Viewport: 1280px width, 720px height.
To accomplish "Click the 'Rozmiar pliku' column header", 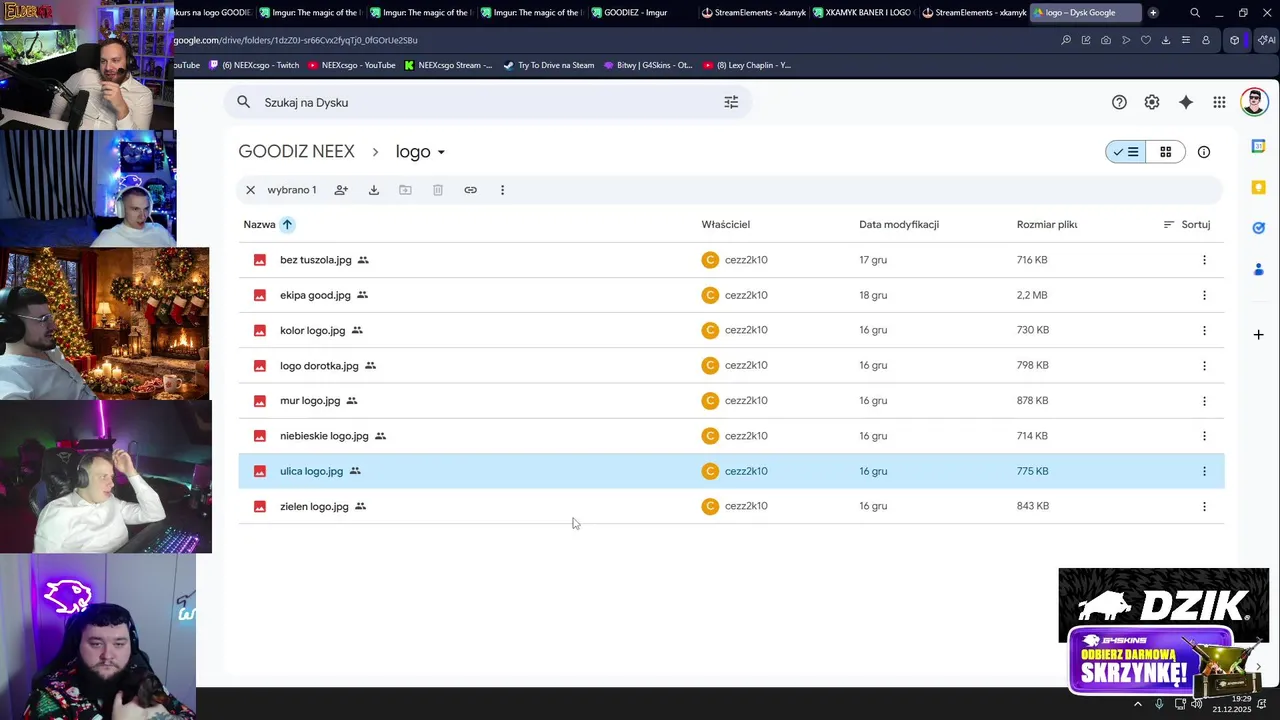I will point(1047,225).
